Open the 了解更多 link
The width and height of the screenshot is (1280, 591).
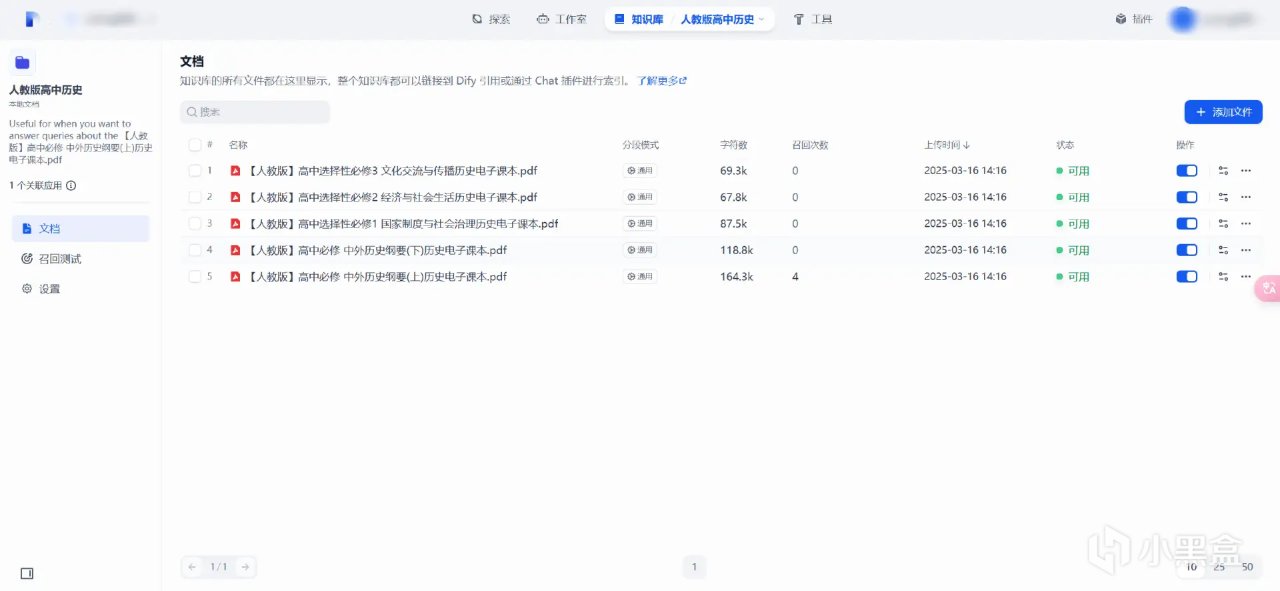662,80
